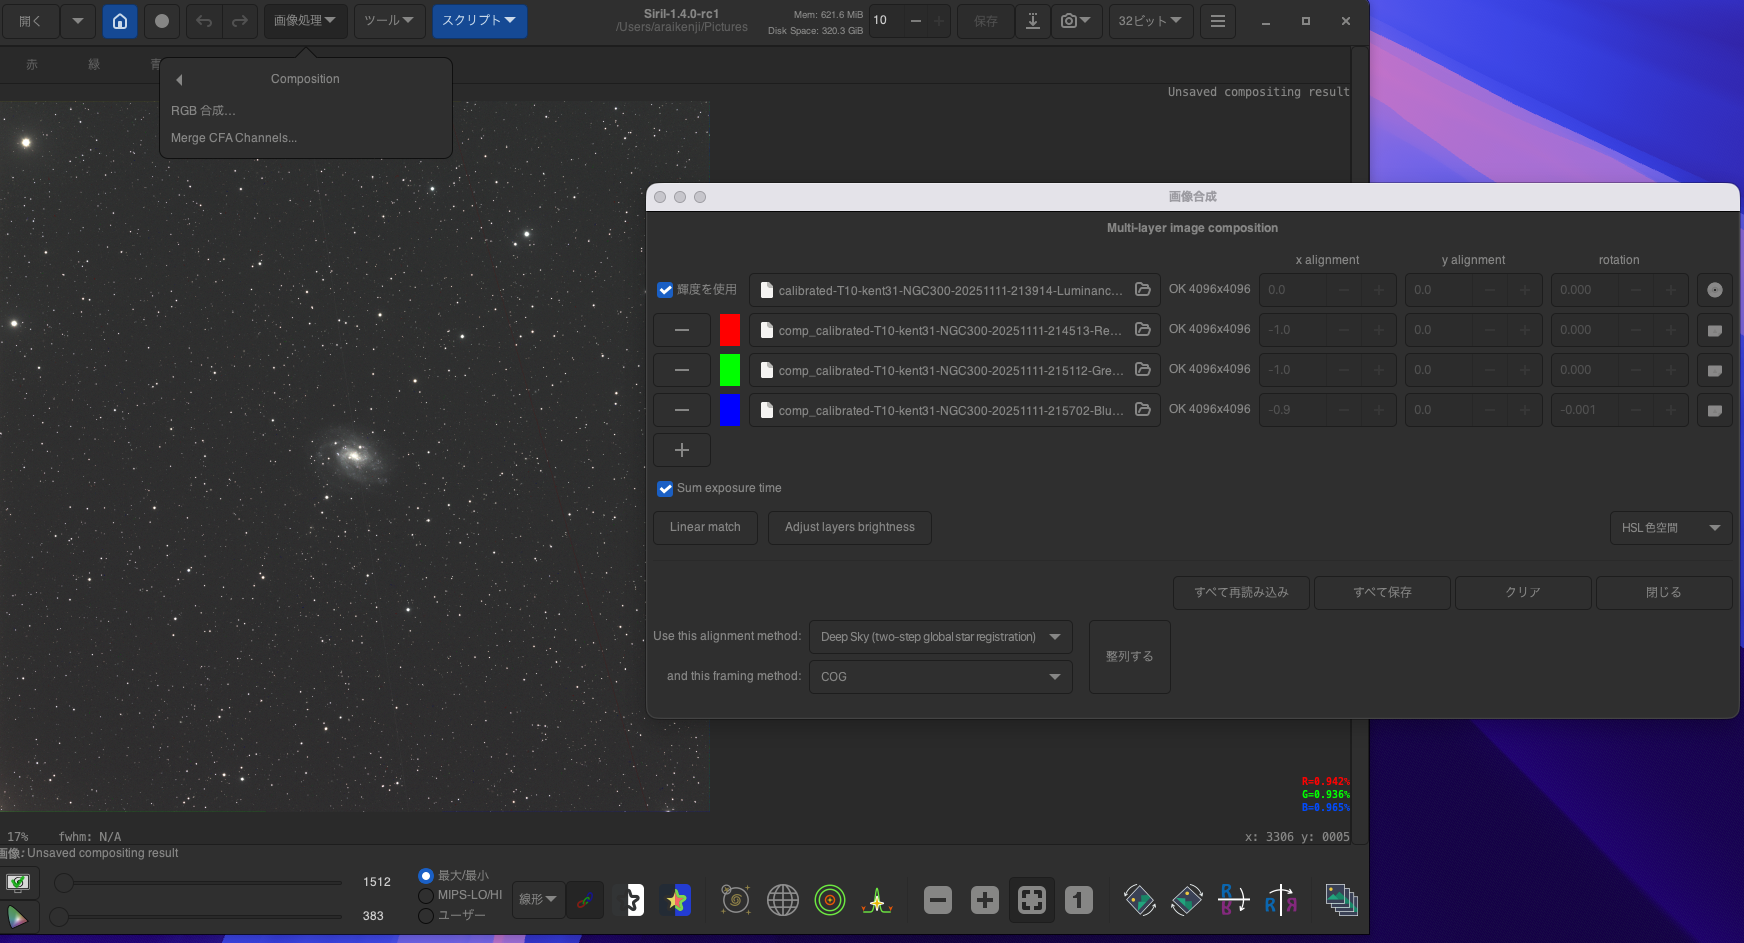Viewport: 1744px width, 943px height.
Task: Select Merge CFA Channels menu entry
Action: [x=234, y=138]
